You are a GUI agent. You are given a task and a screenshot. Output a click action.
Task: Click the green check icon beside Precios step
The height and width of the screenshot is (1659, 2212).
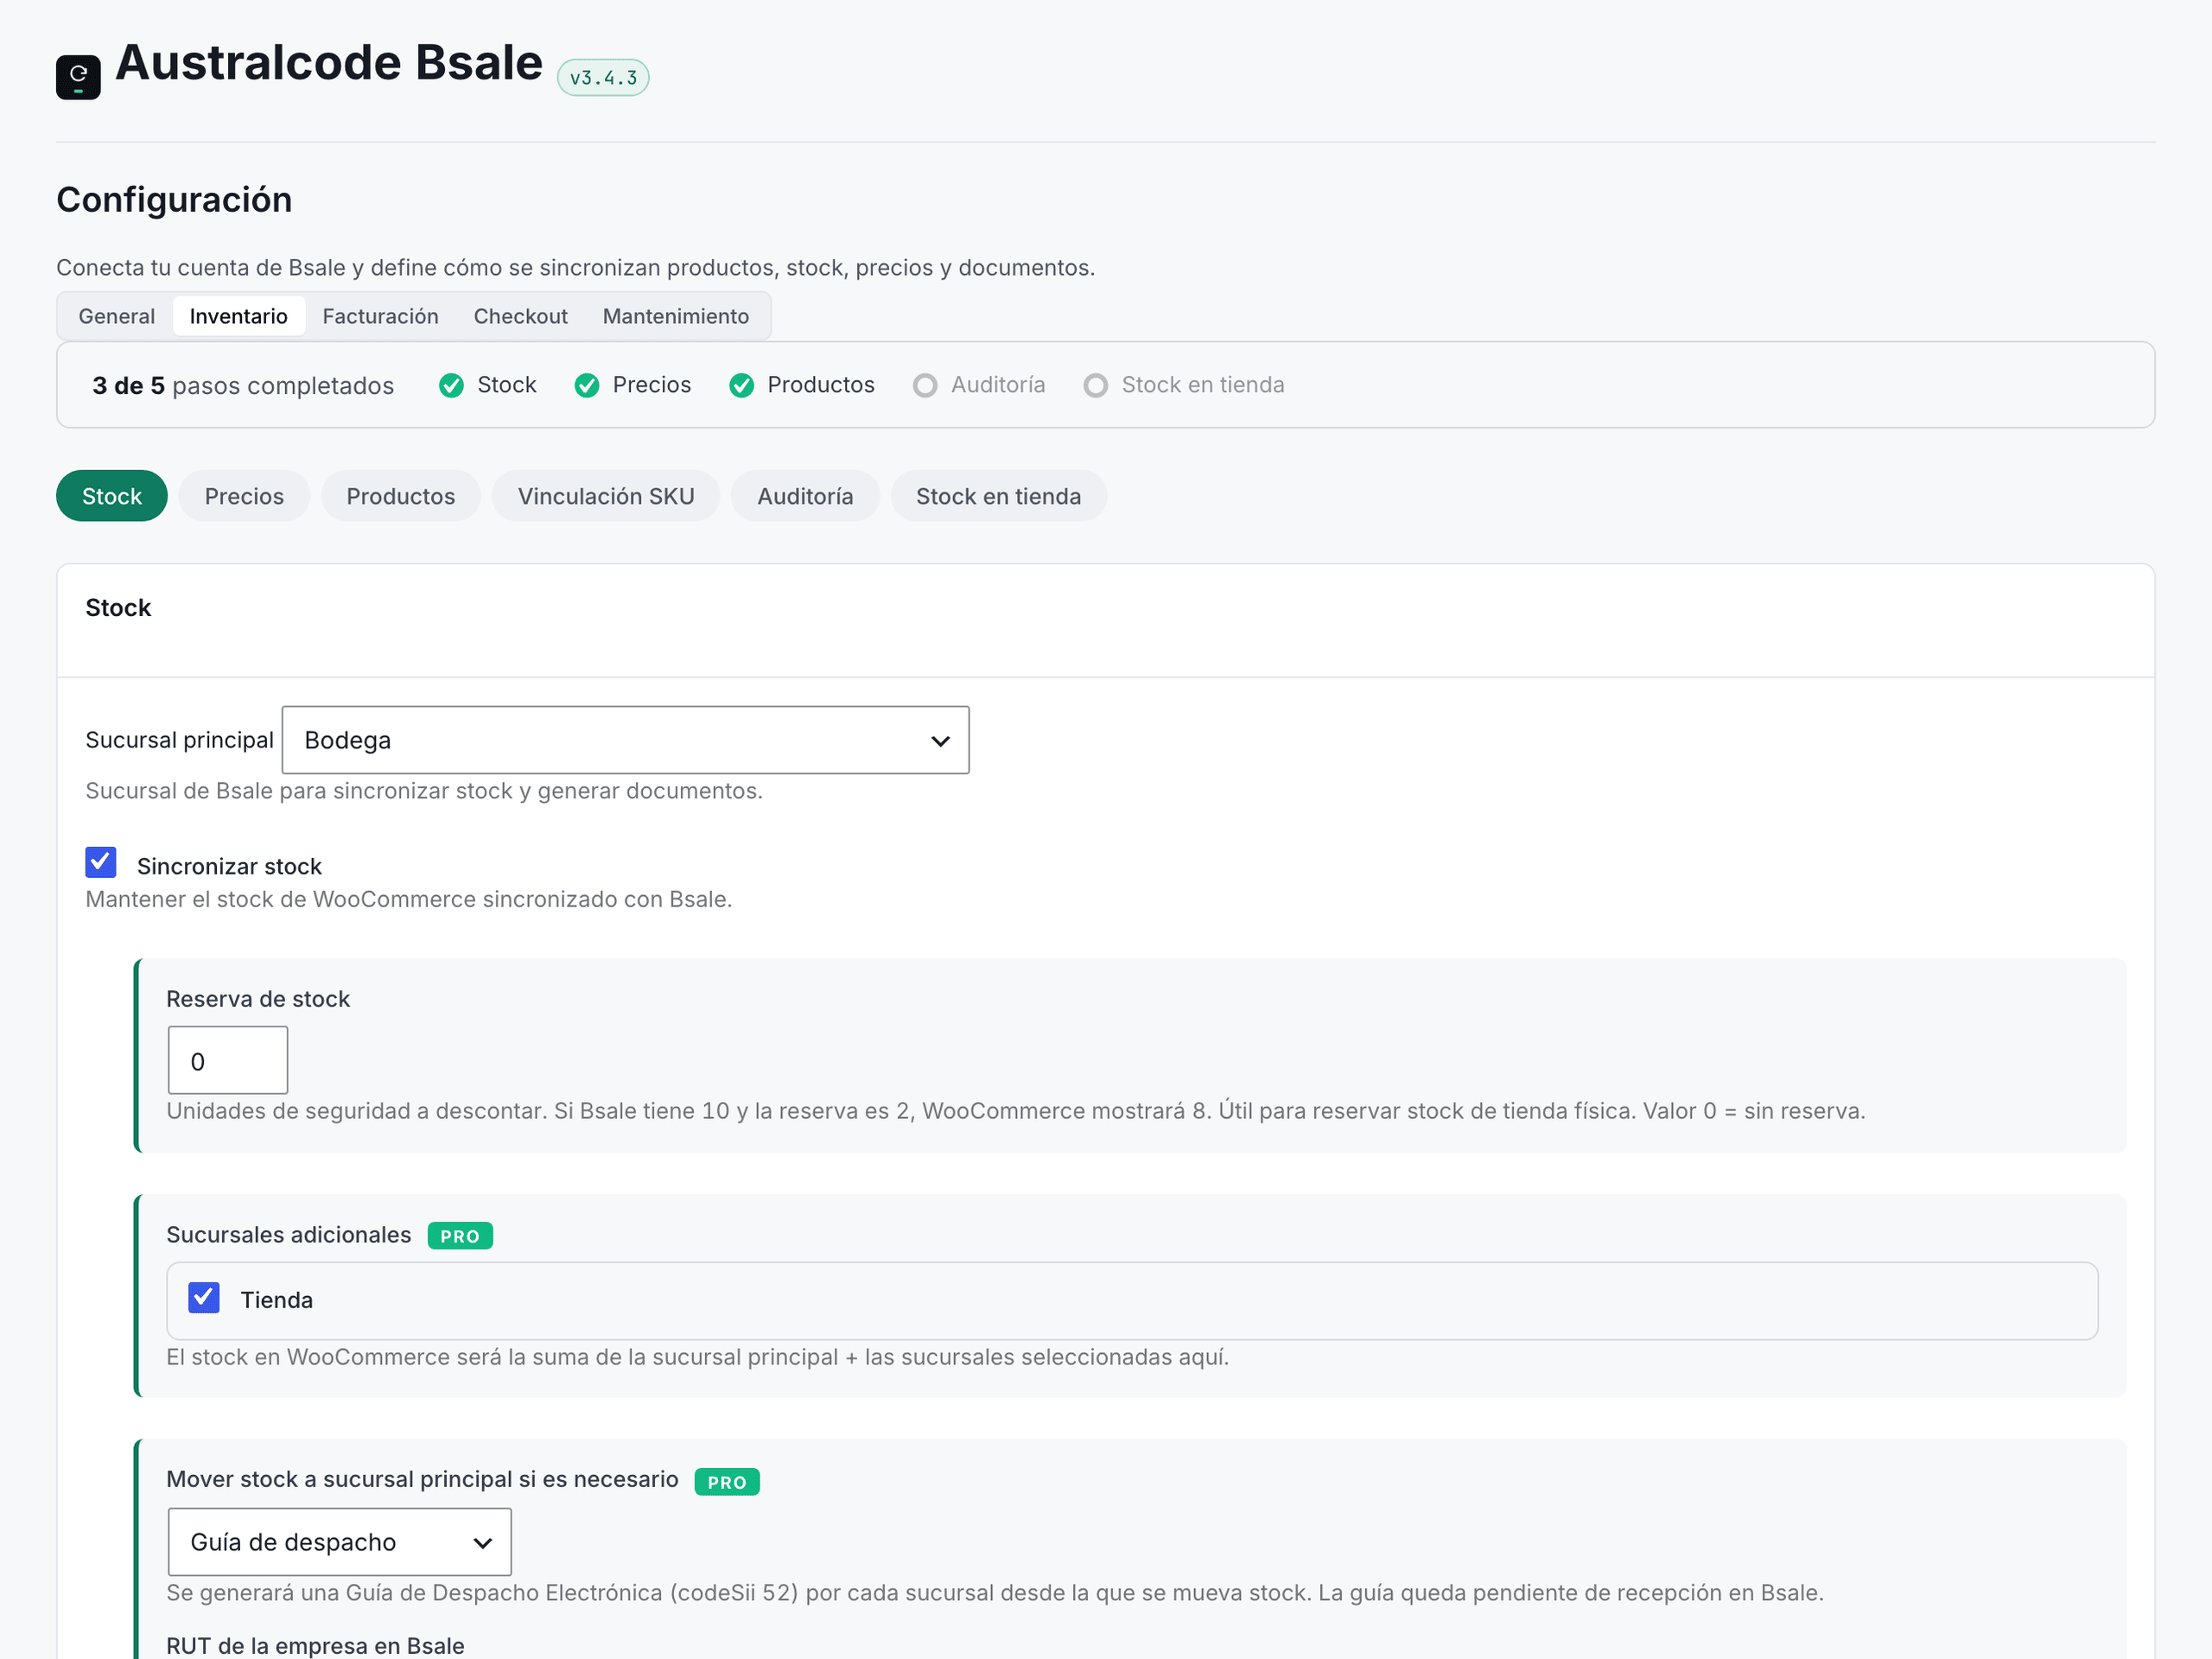pyautogui.click(x=587, y=385)
